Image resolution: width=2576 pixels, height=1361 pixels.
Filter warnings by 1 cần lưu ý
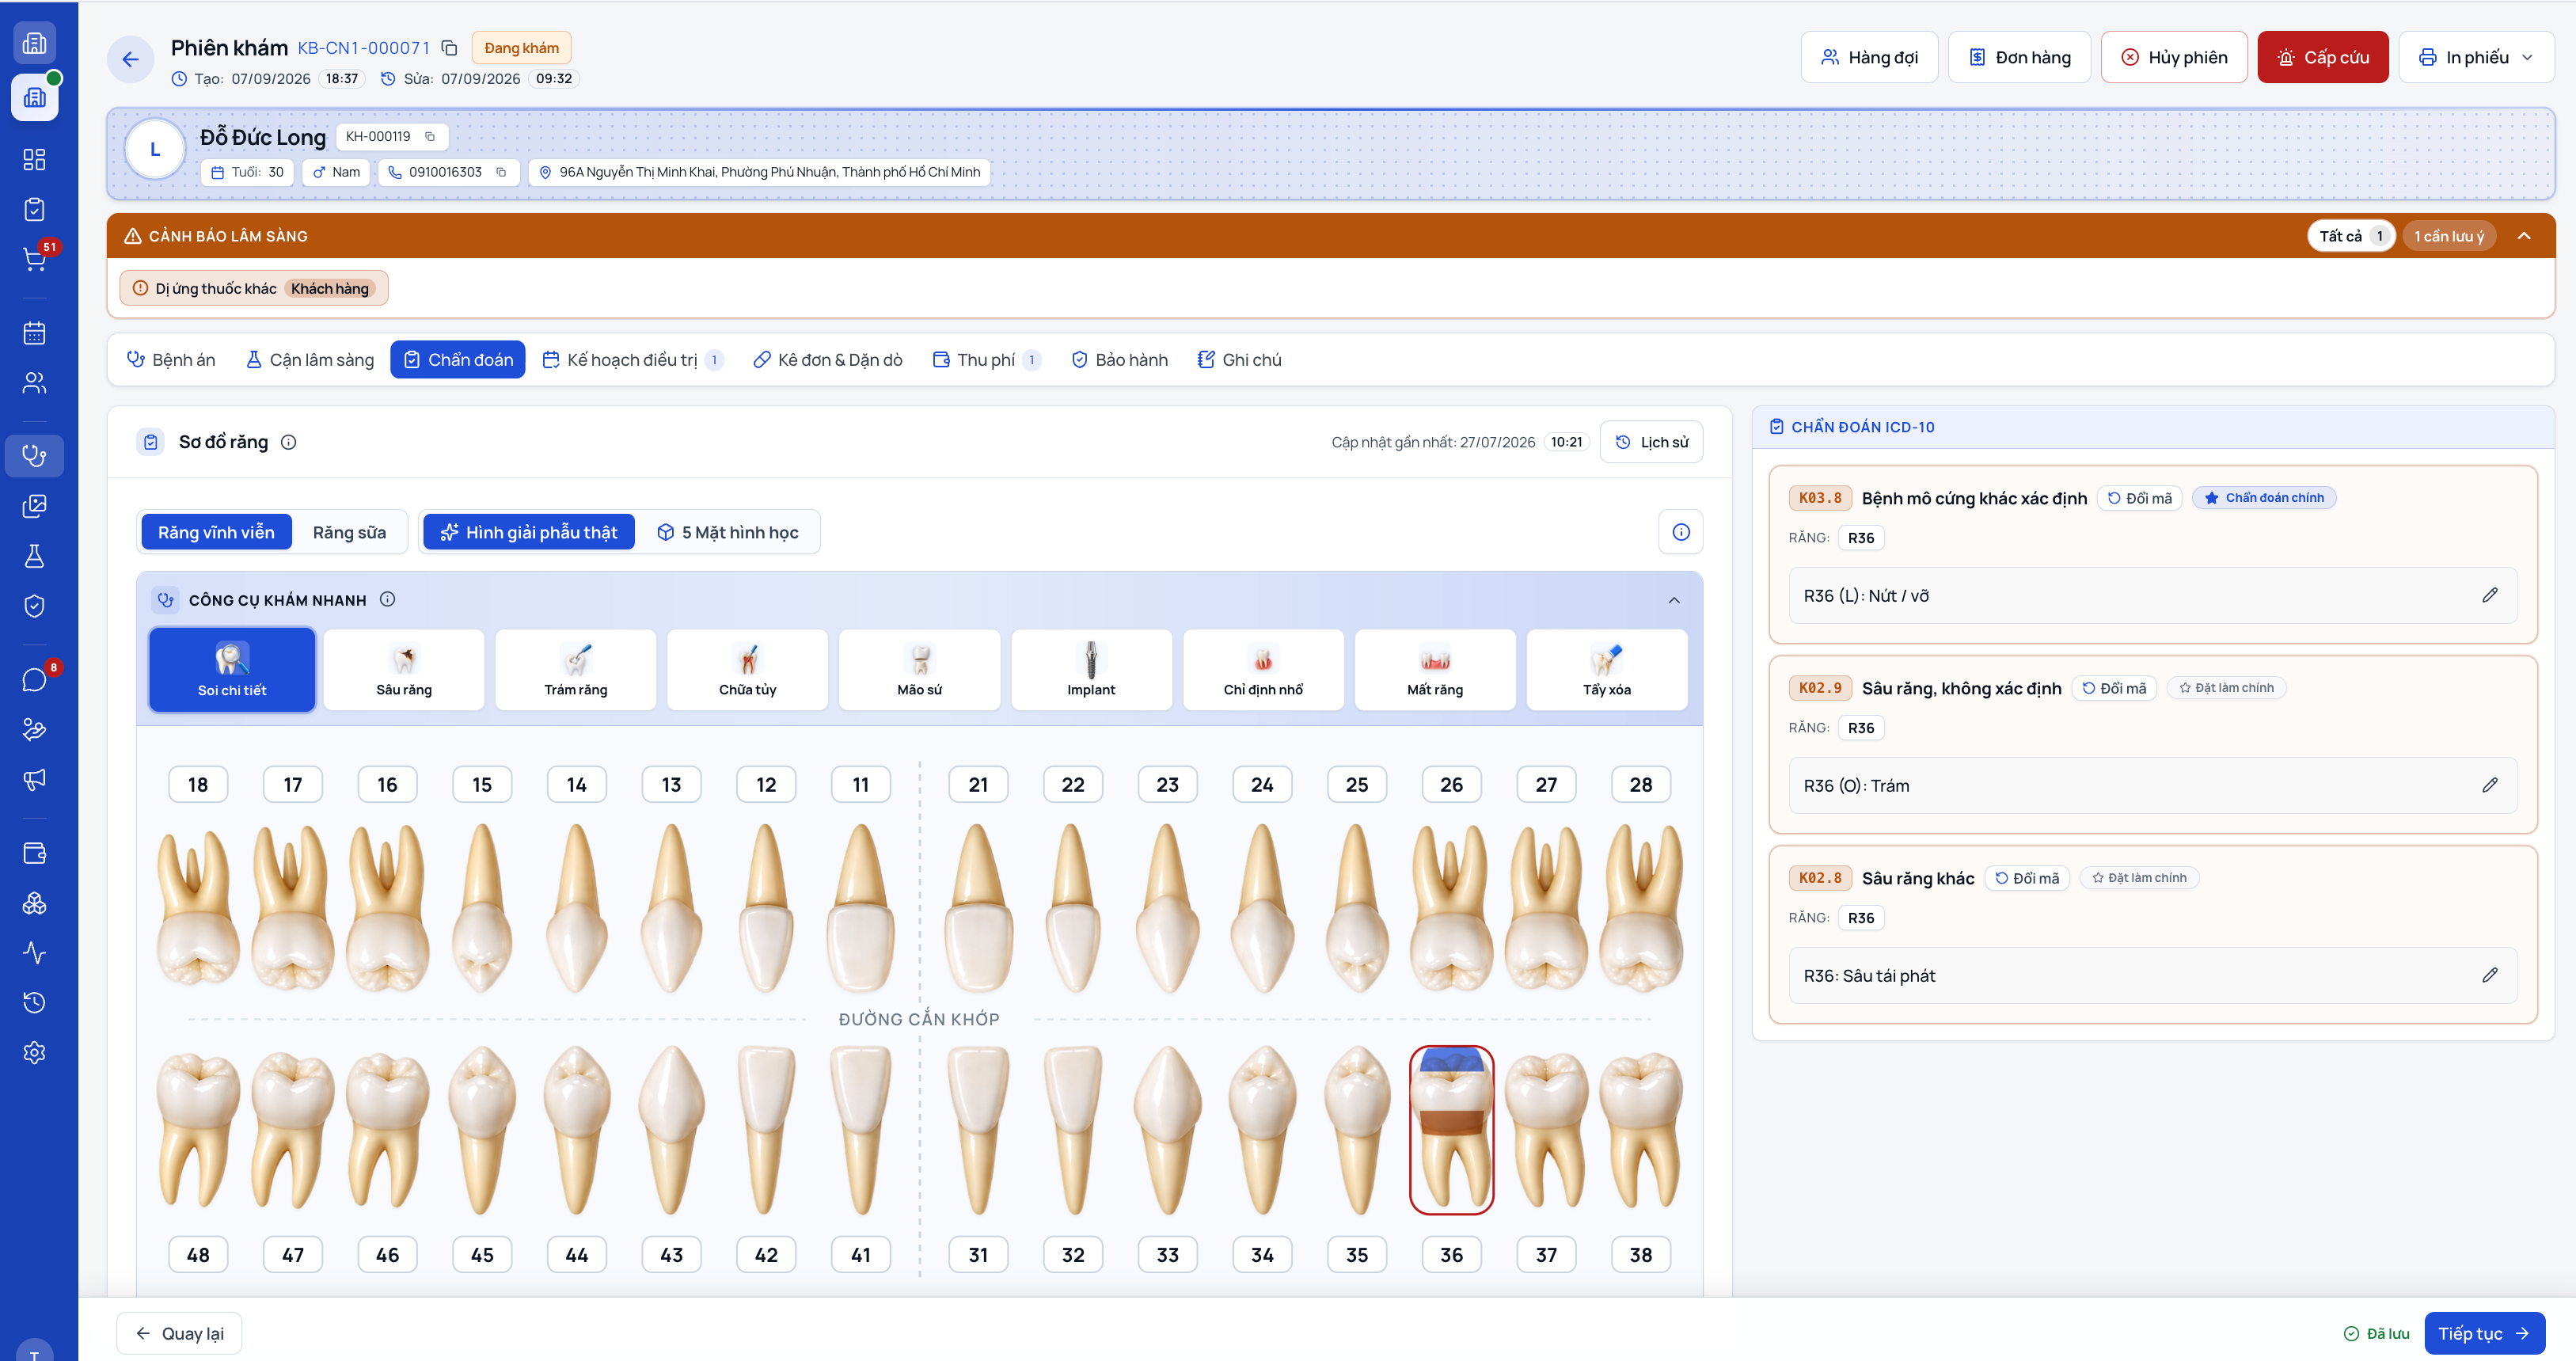(x=2449, y=236)
